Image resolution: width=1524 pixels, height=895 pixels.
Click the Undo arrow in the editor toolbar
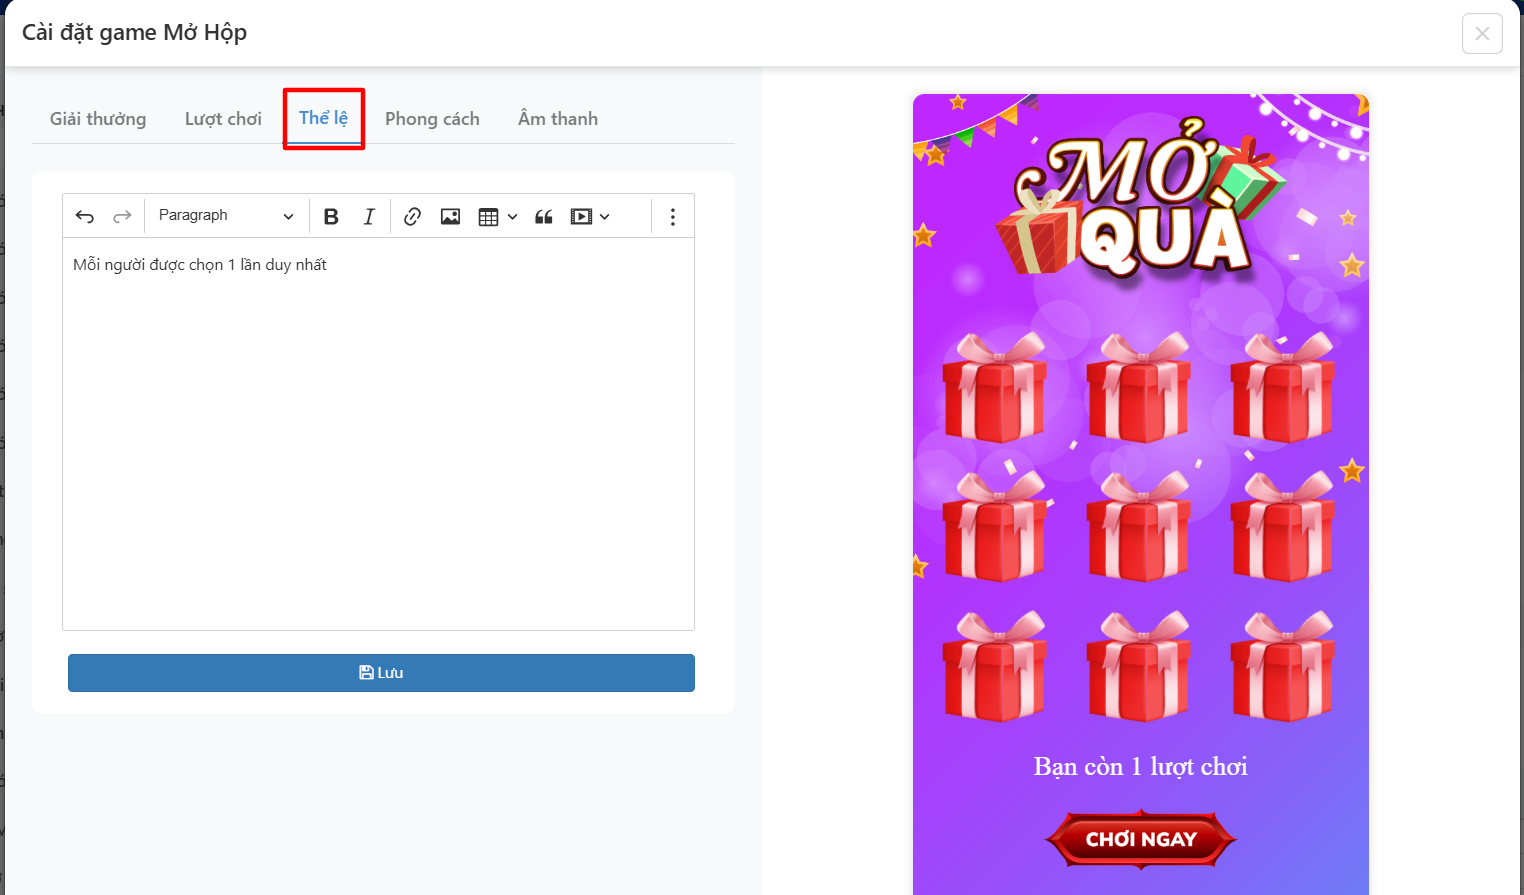pos(84,215)
